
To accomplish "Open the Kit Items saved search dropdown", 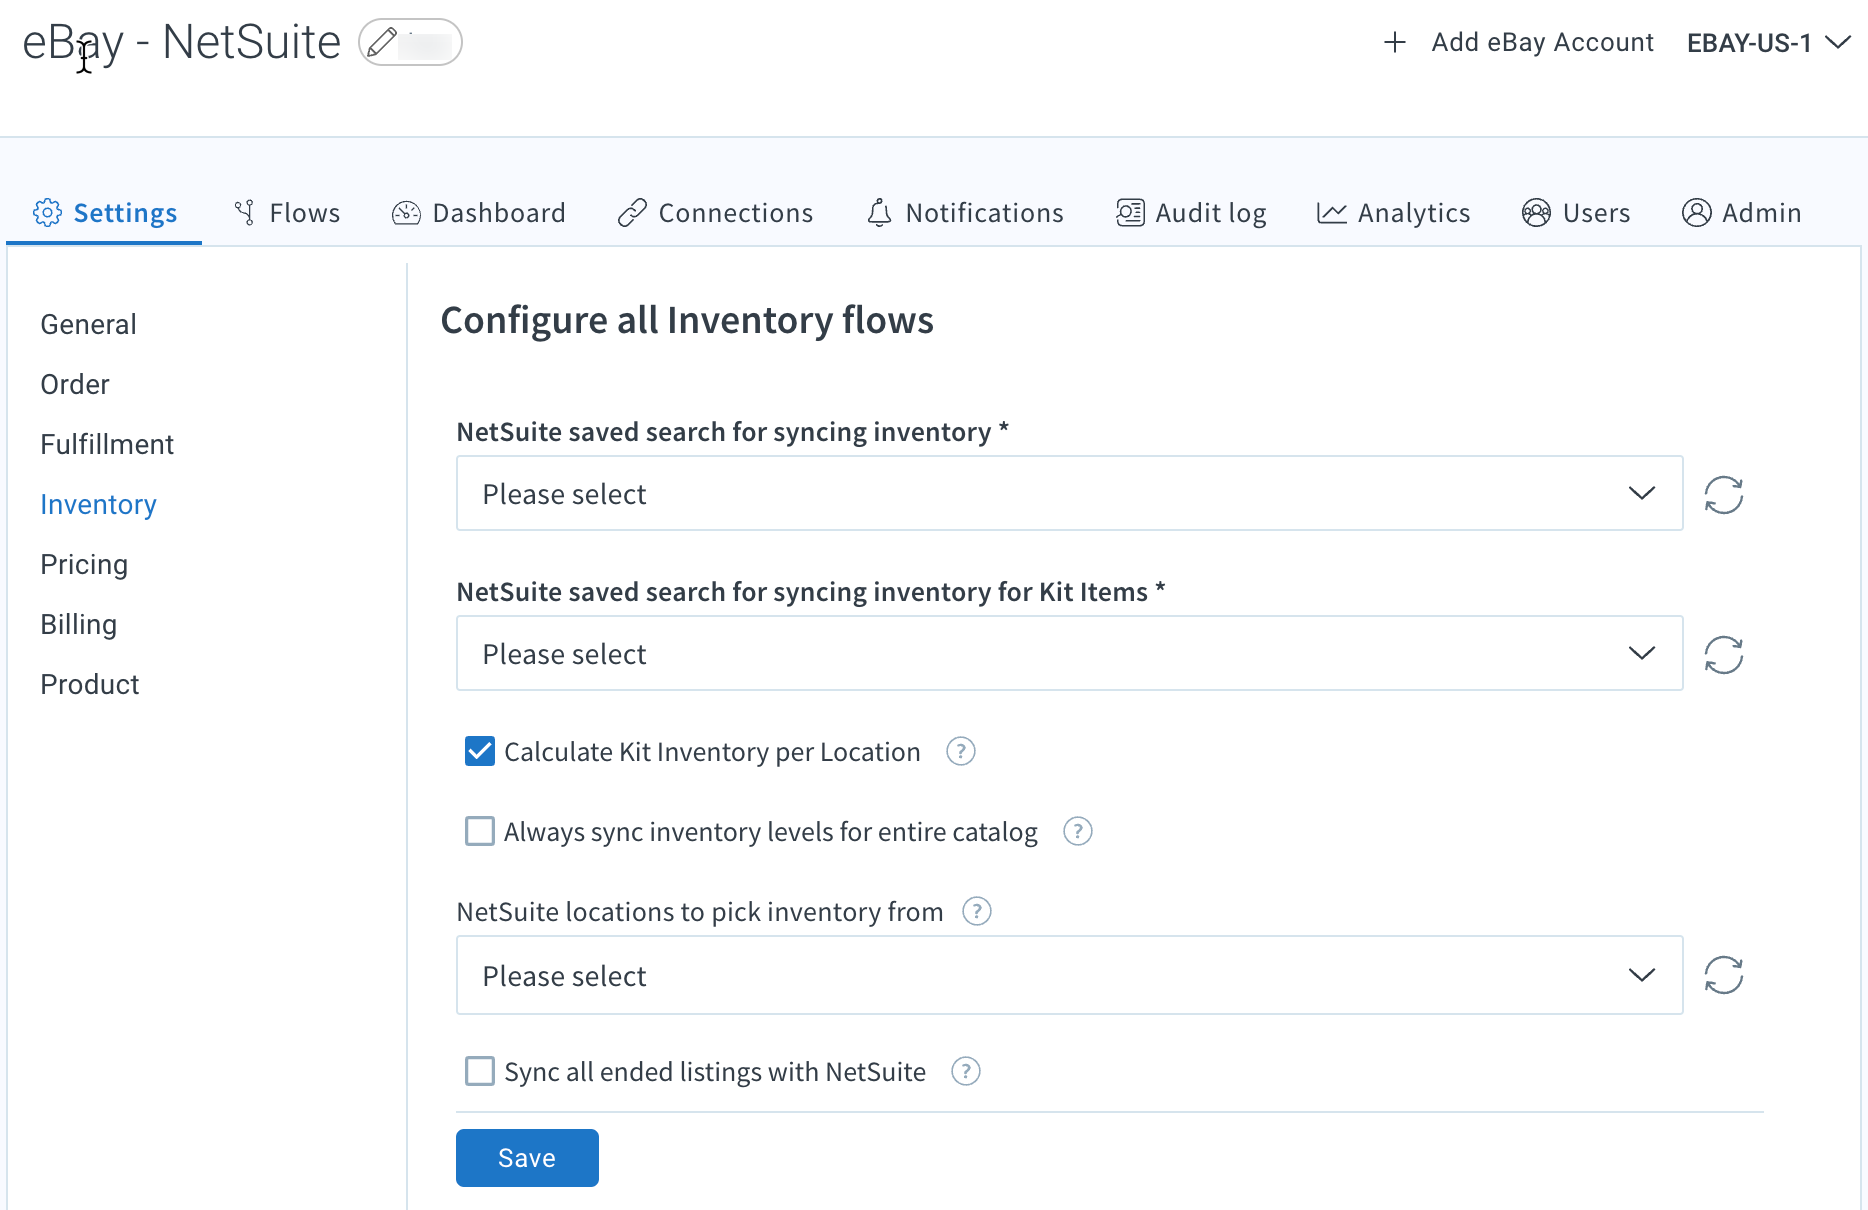I will 1069,653.
